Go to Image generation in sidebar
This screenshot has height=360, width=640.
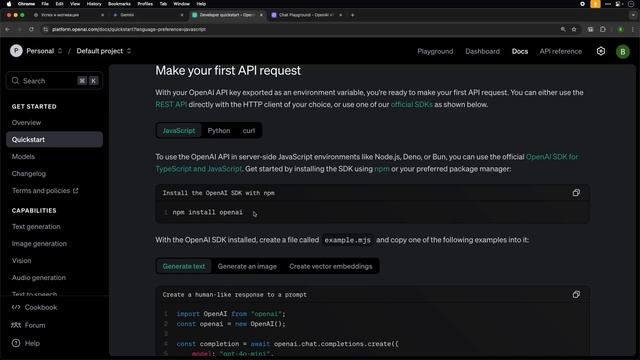pos(39,244)
